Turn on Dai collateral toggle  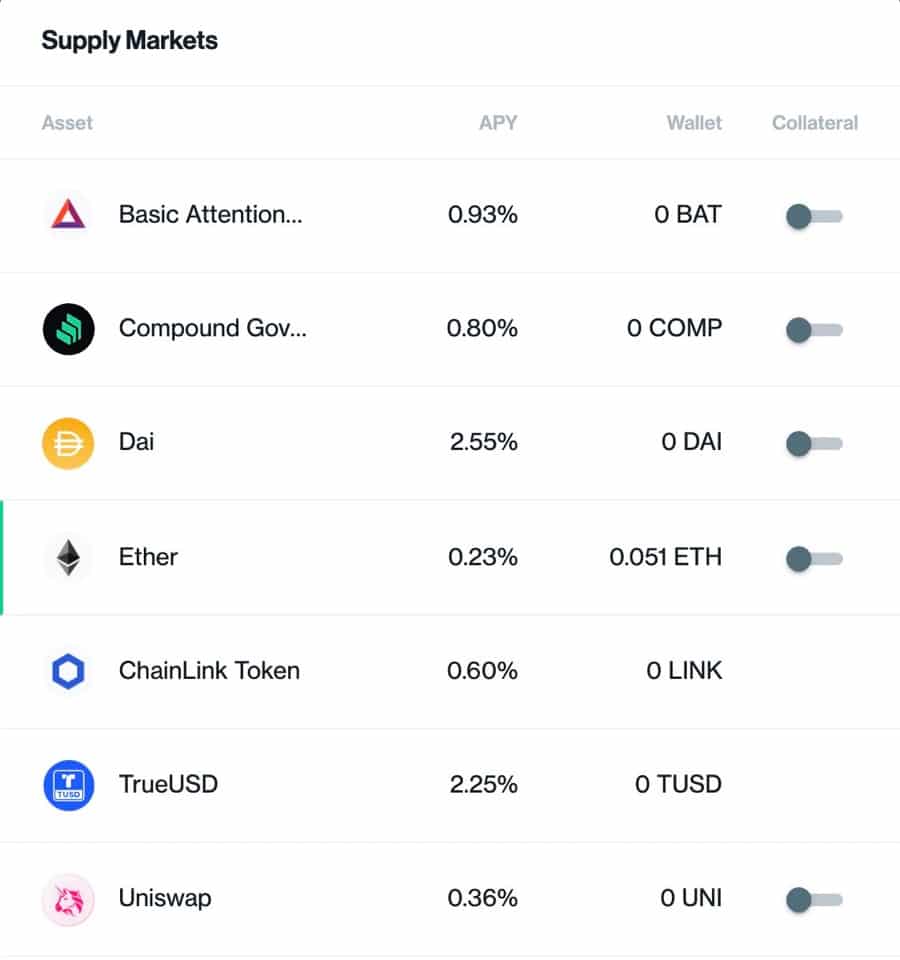[x=814, y=444]
